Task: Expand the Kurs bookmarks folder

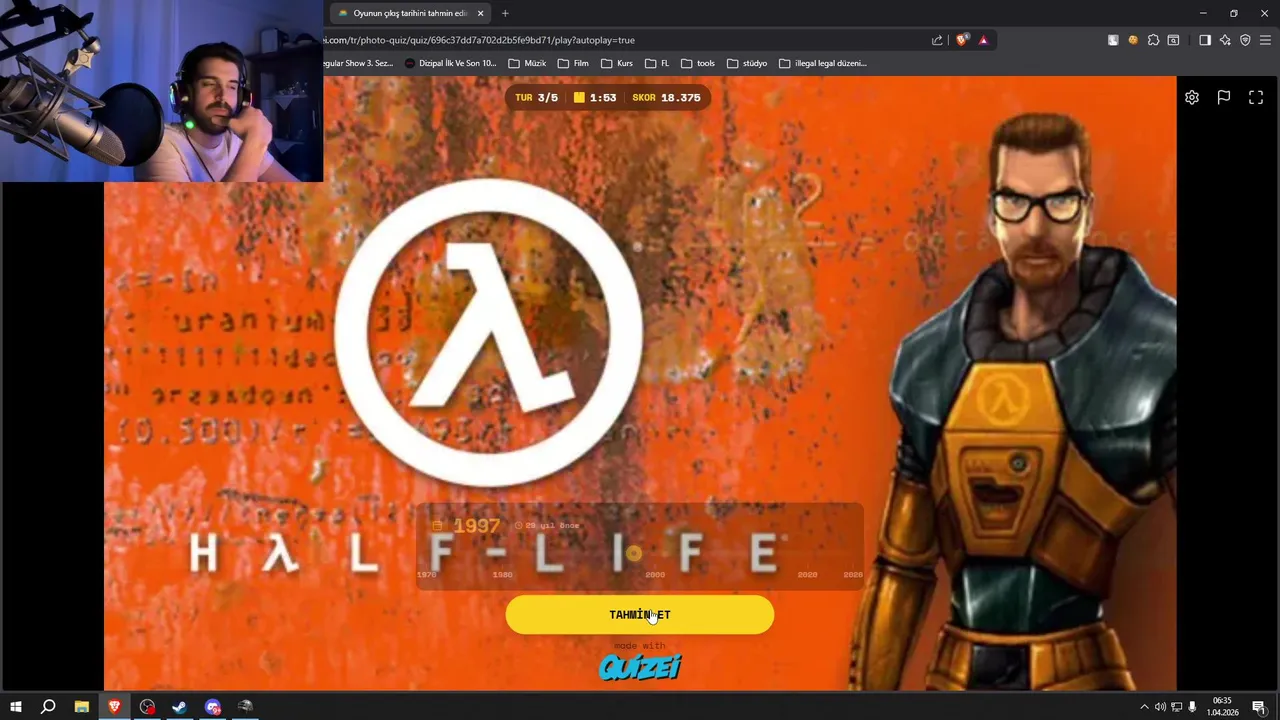Action: click(617, 63)
